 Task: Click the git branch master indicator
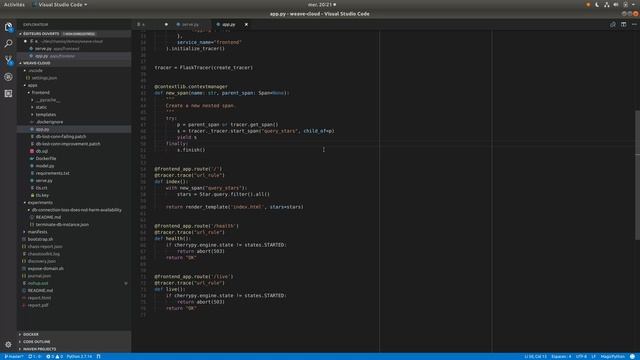tap(13, 356)
